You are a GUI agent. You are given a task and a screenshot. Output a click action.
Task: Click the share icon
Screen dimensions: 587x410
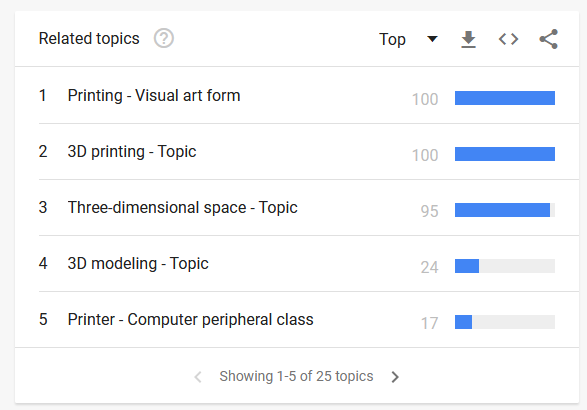(x=548, y=39)
